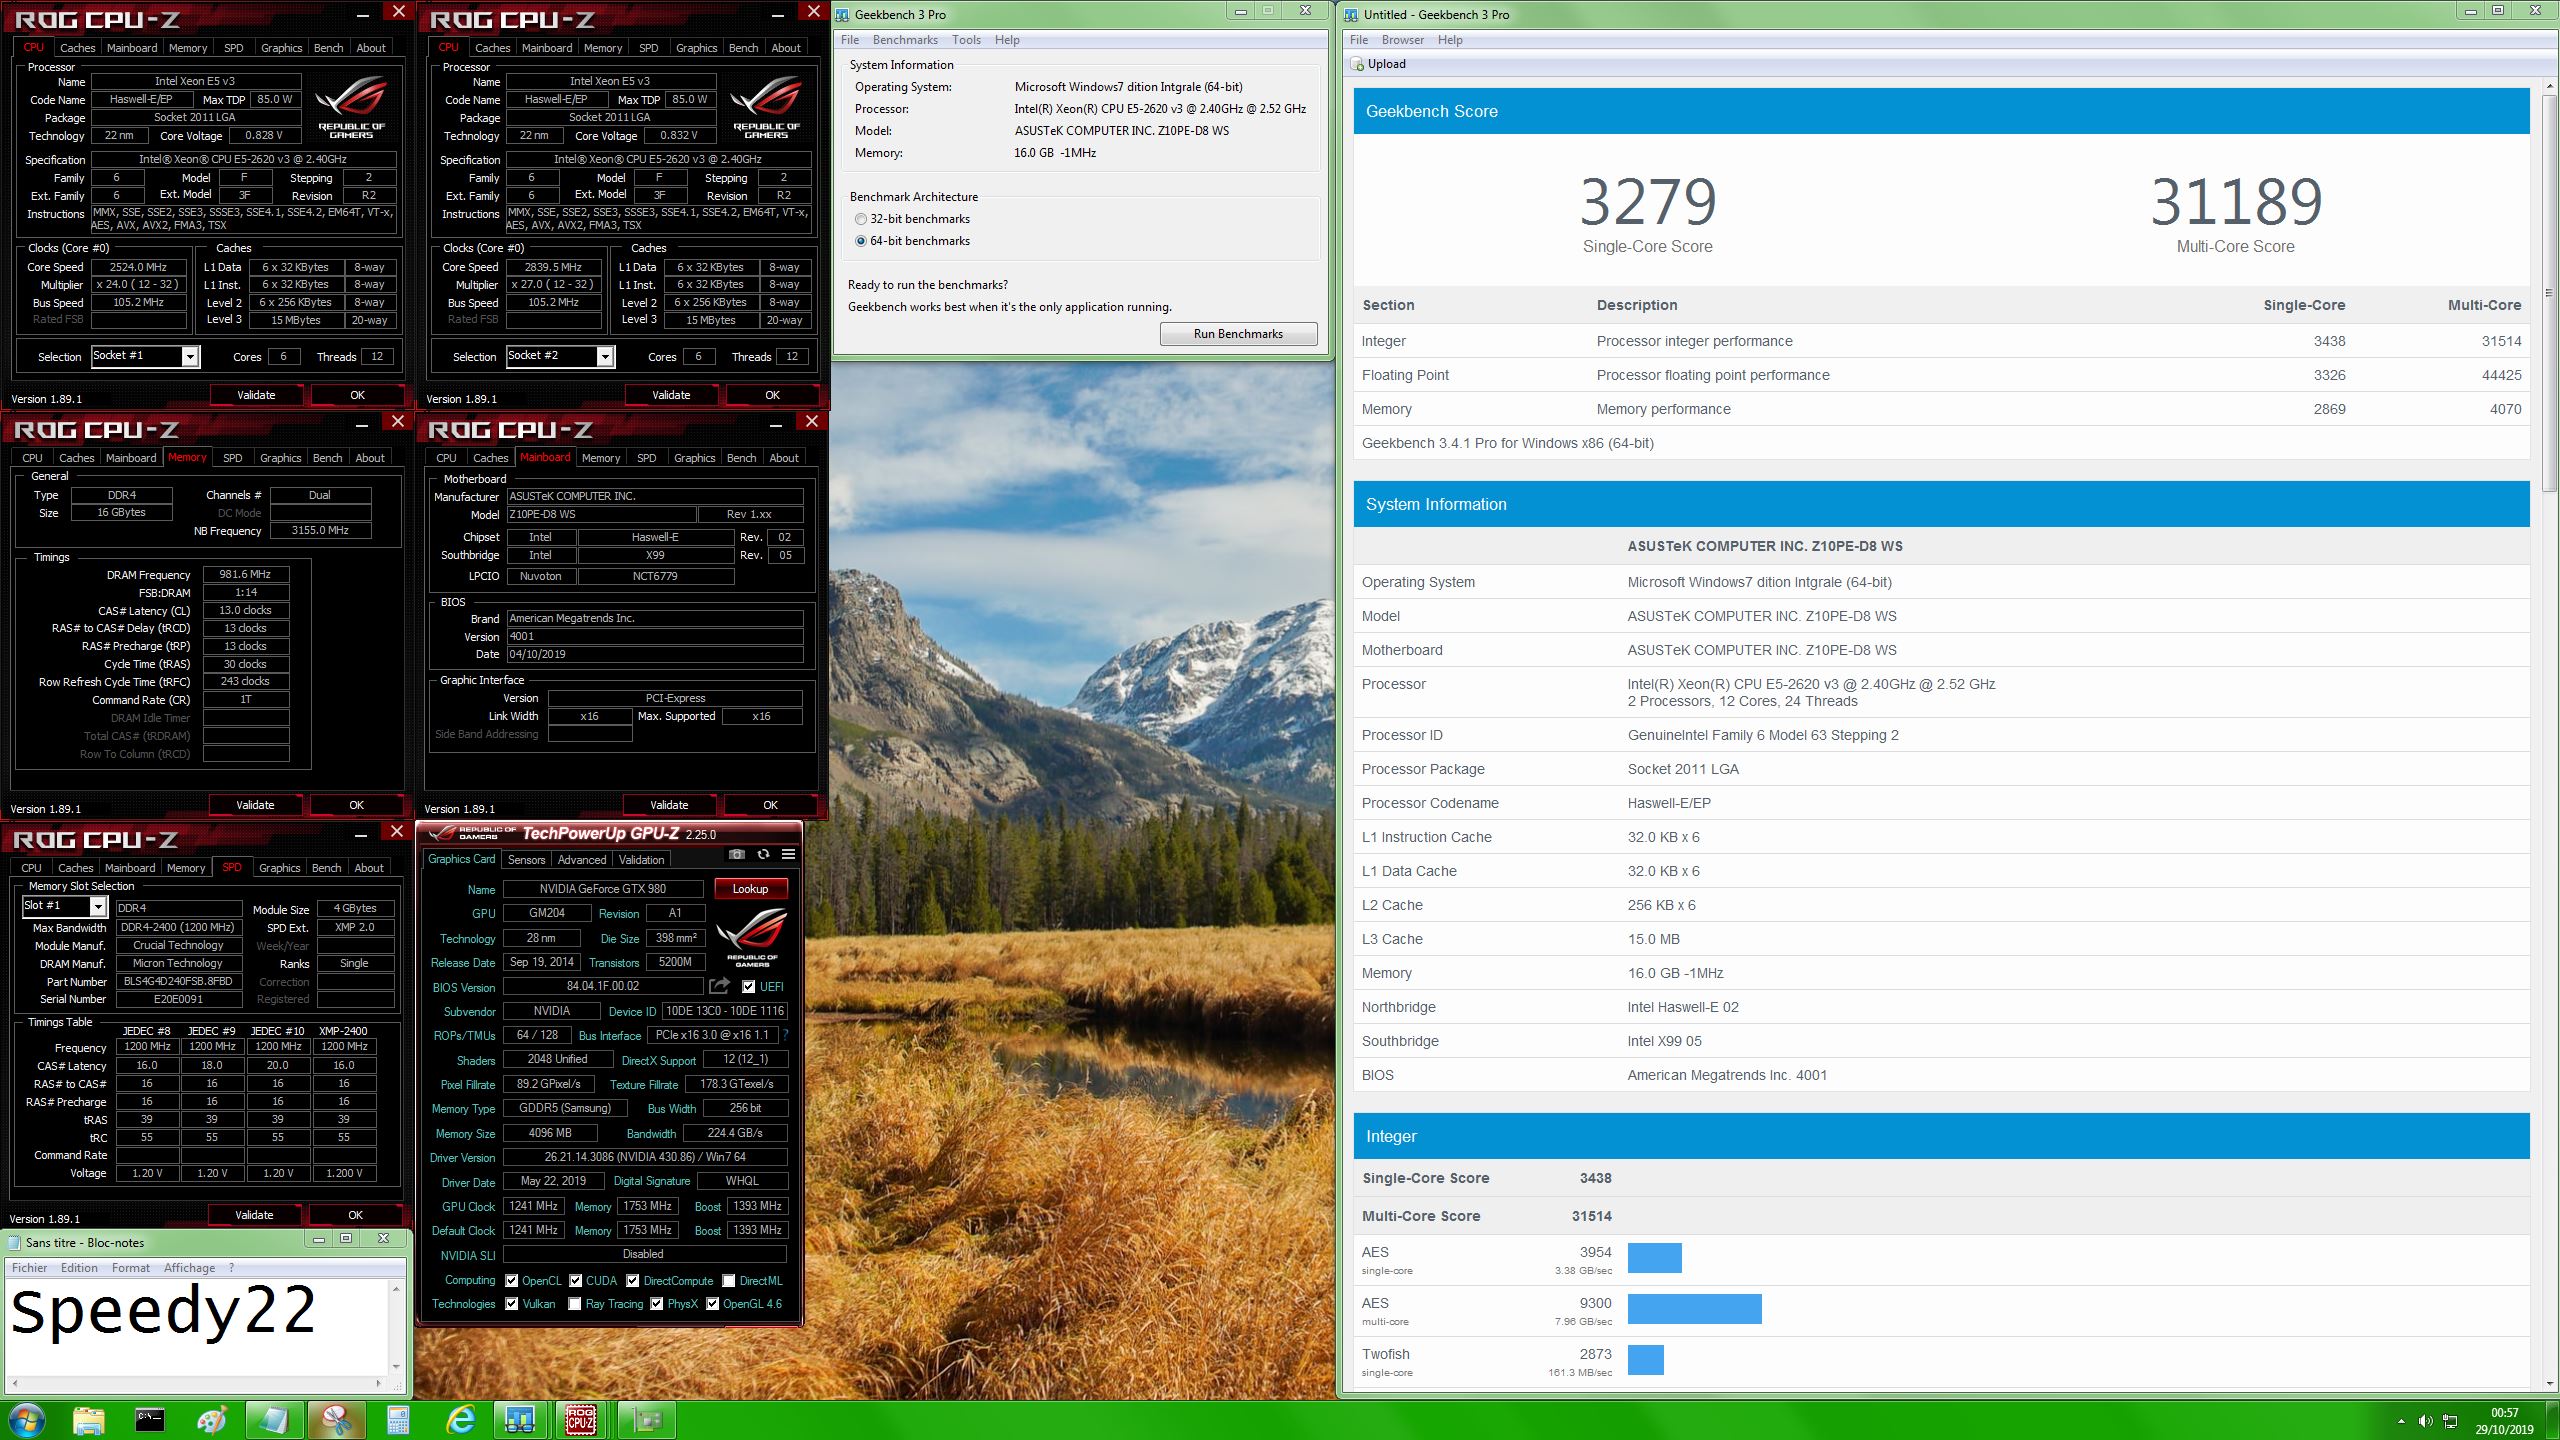Click the Untitled Geekbench results title icon
The height and width of the screenshot is (1440, 2560).
click(1352, 14)
